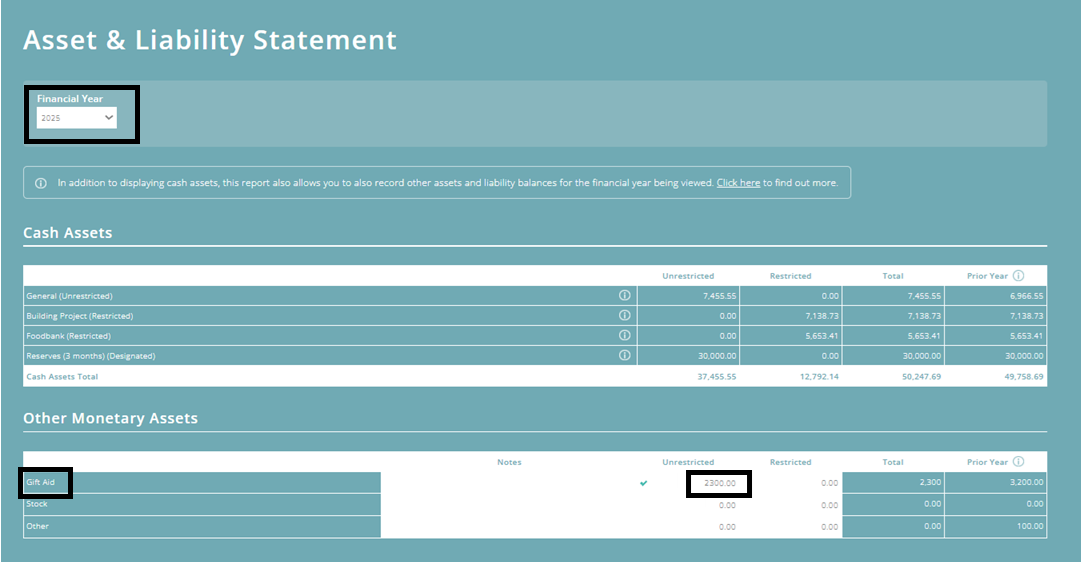Click prior year total 49,758.69
The width and height of the screenshot is (1081, 562).
[x=1024, y=377]
